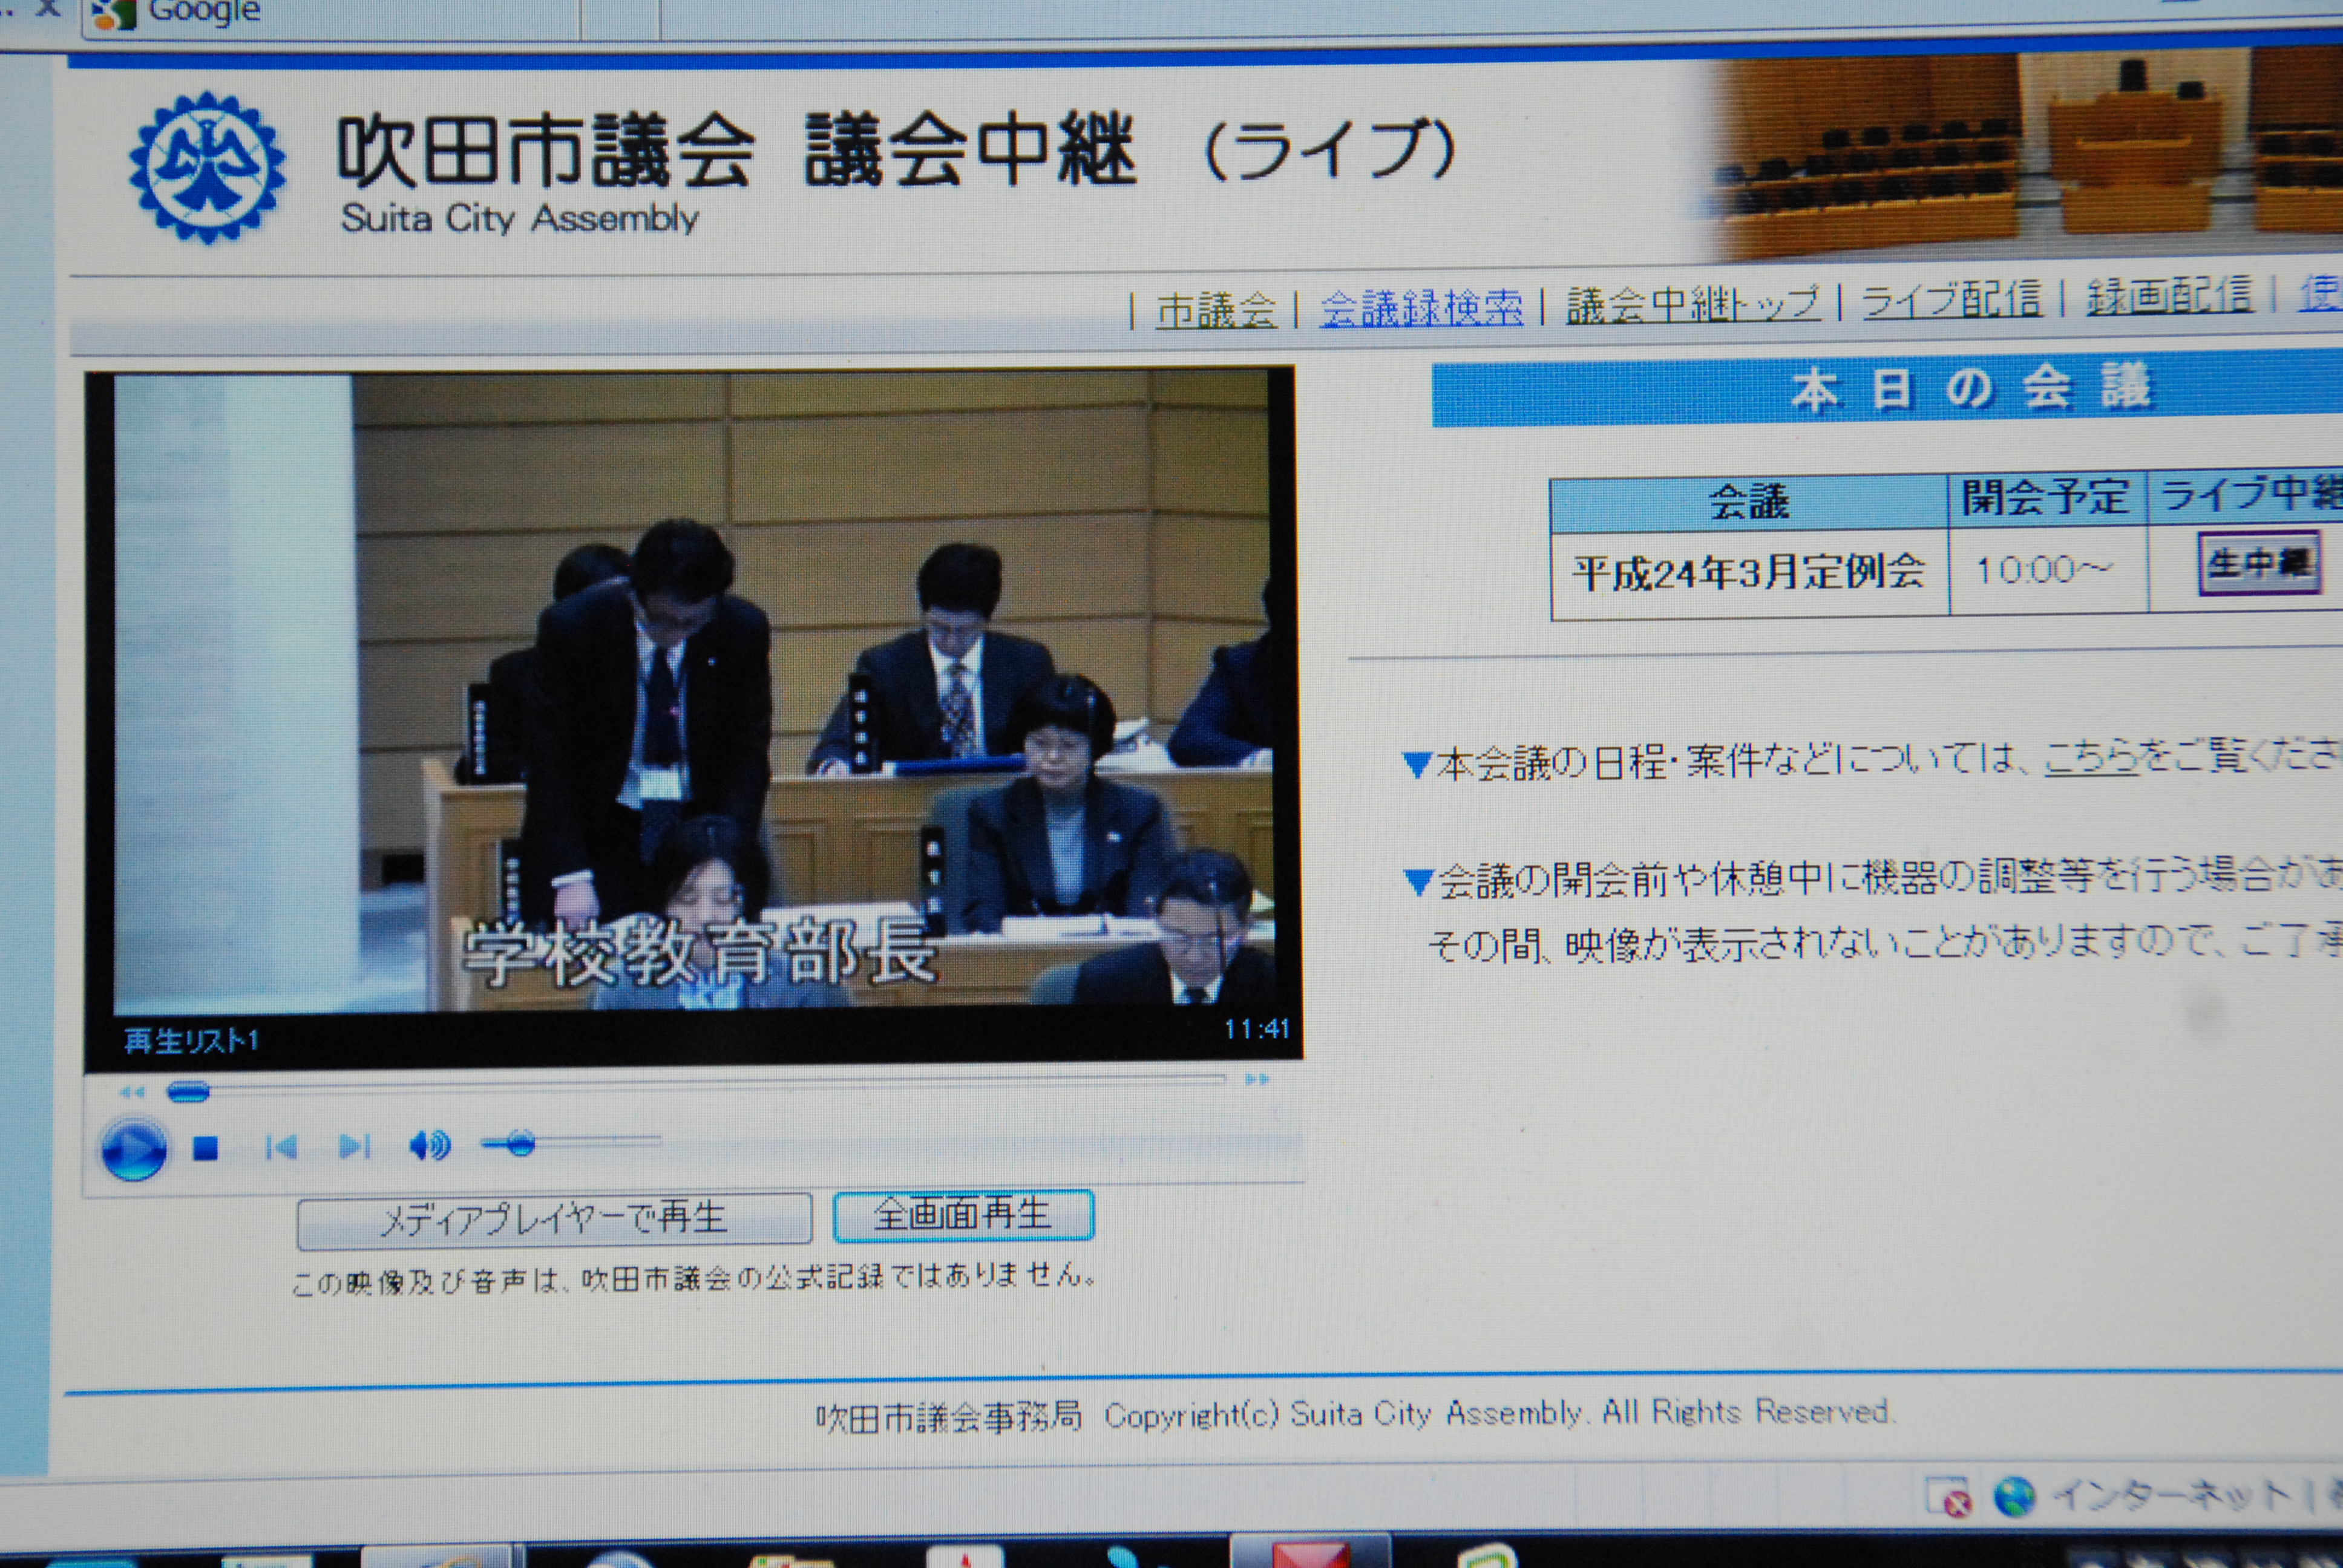Open the 議会中継トップ link
The height and width of the screenshot is (1568, 2343).
(x=1693, y=303)
